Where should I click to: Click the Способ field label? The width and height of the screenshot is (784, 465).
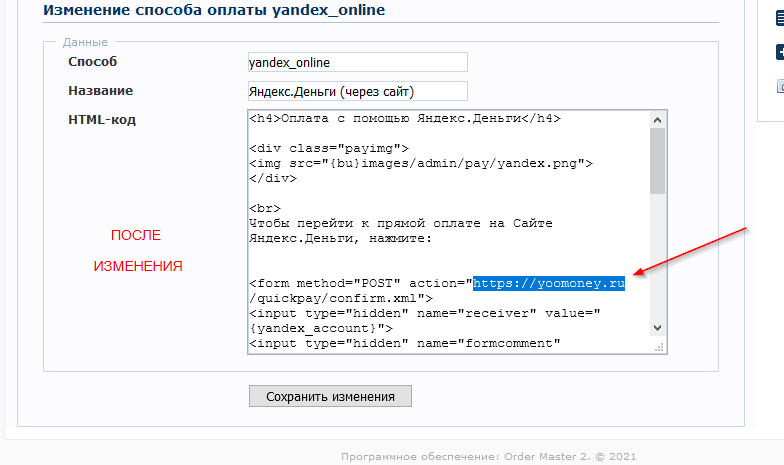coord(92,62)
